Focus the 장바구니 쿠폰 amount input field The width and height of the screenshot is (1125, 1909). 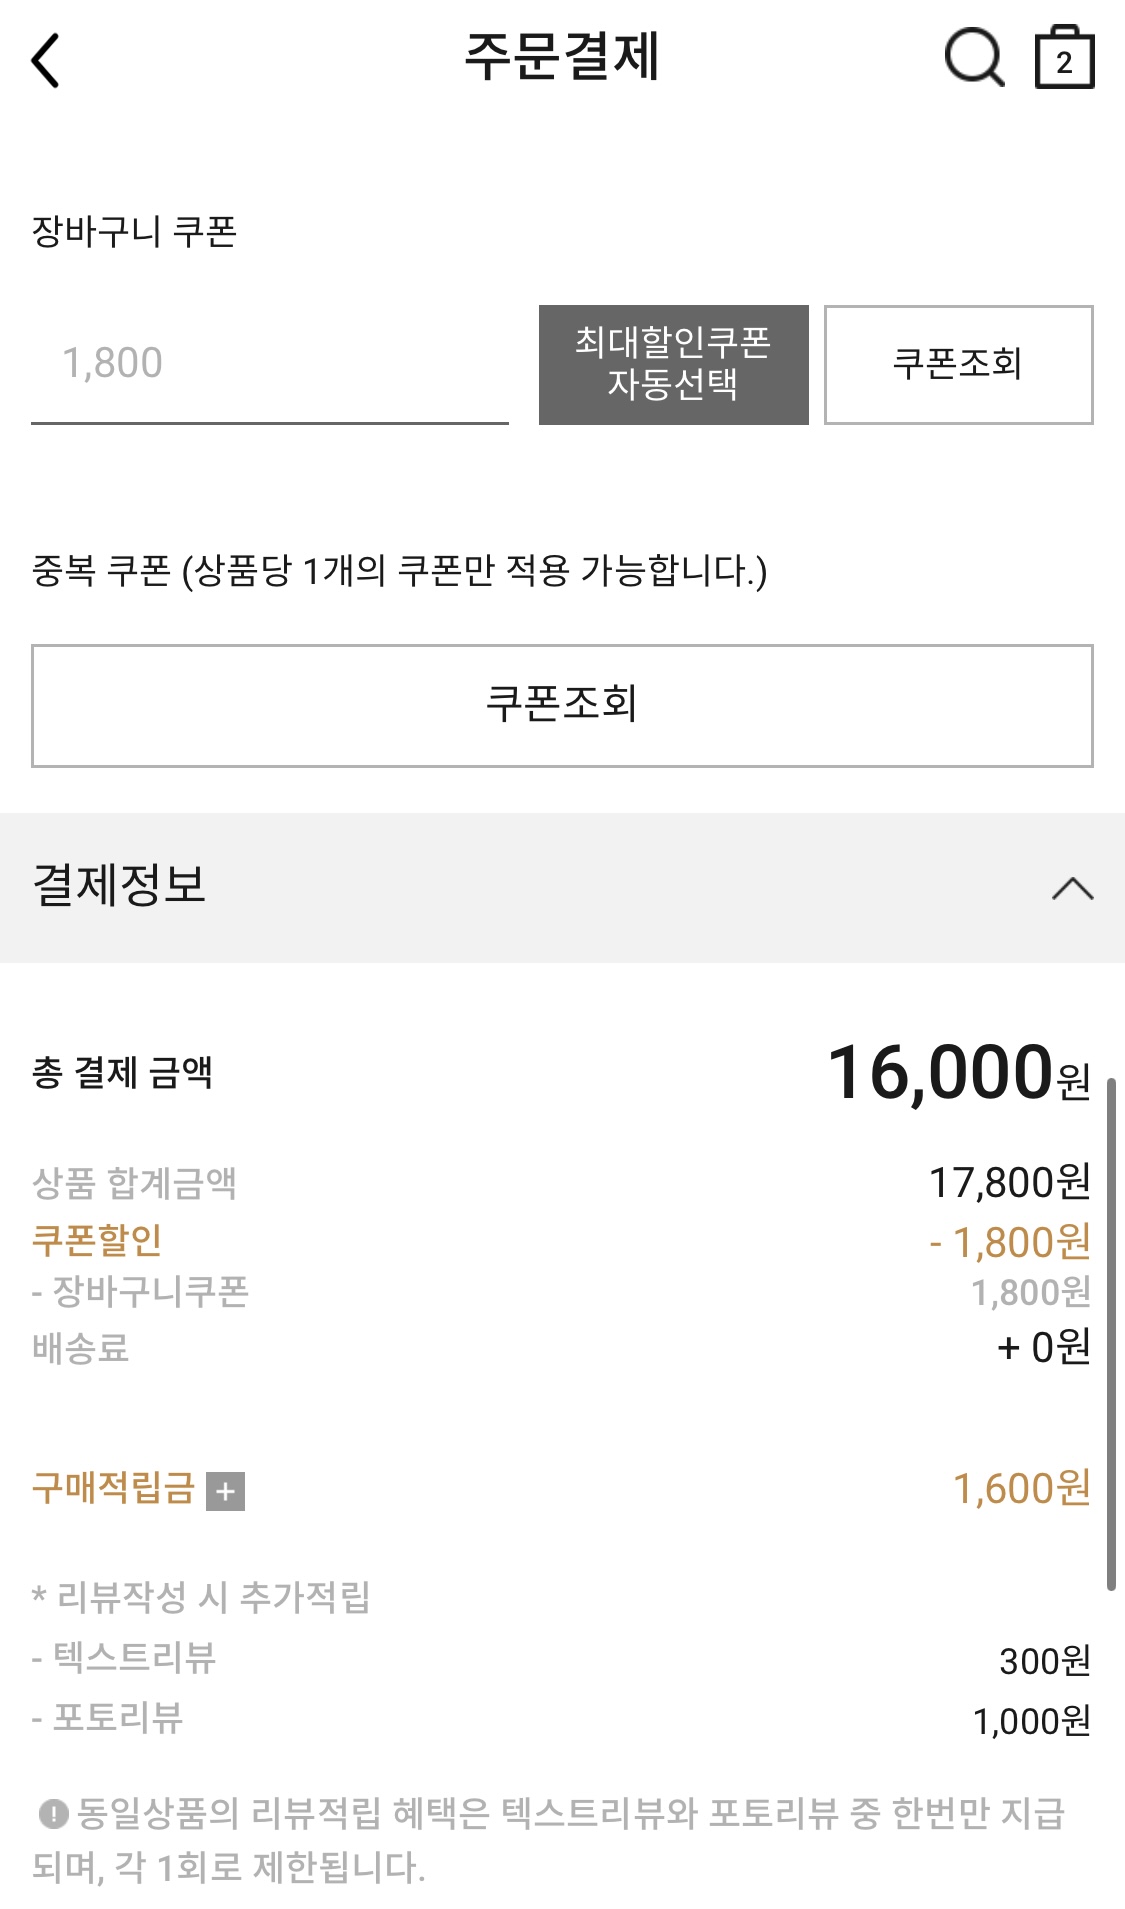coord(270,364)
